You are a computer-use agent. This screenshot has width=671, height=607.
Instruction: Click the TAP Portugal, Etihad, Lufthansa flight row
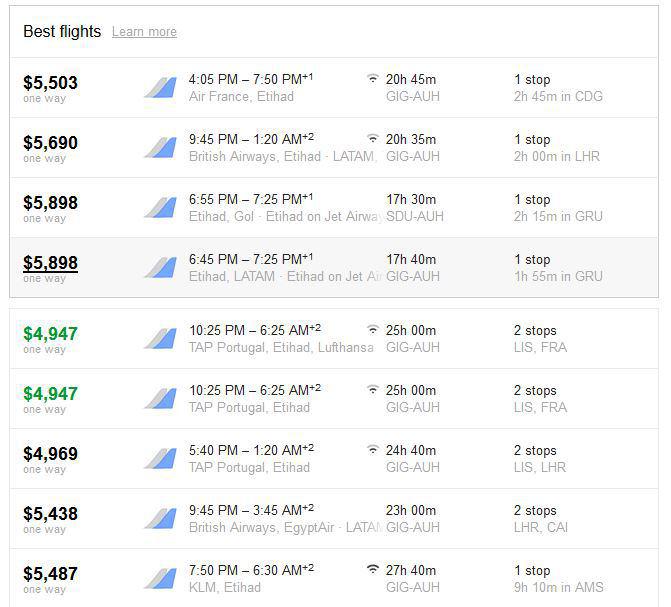click(x=334, y=339)
